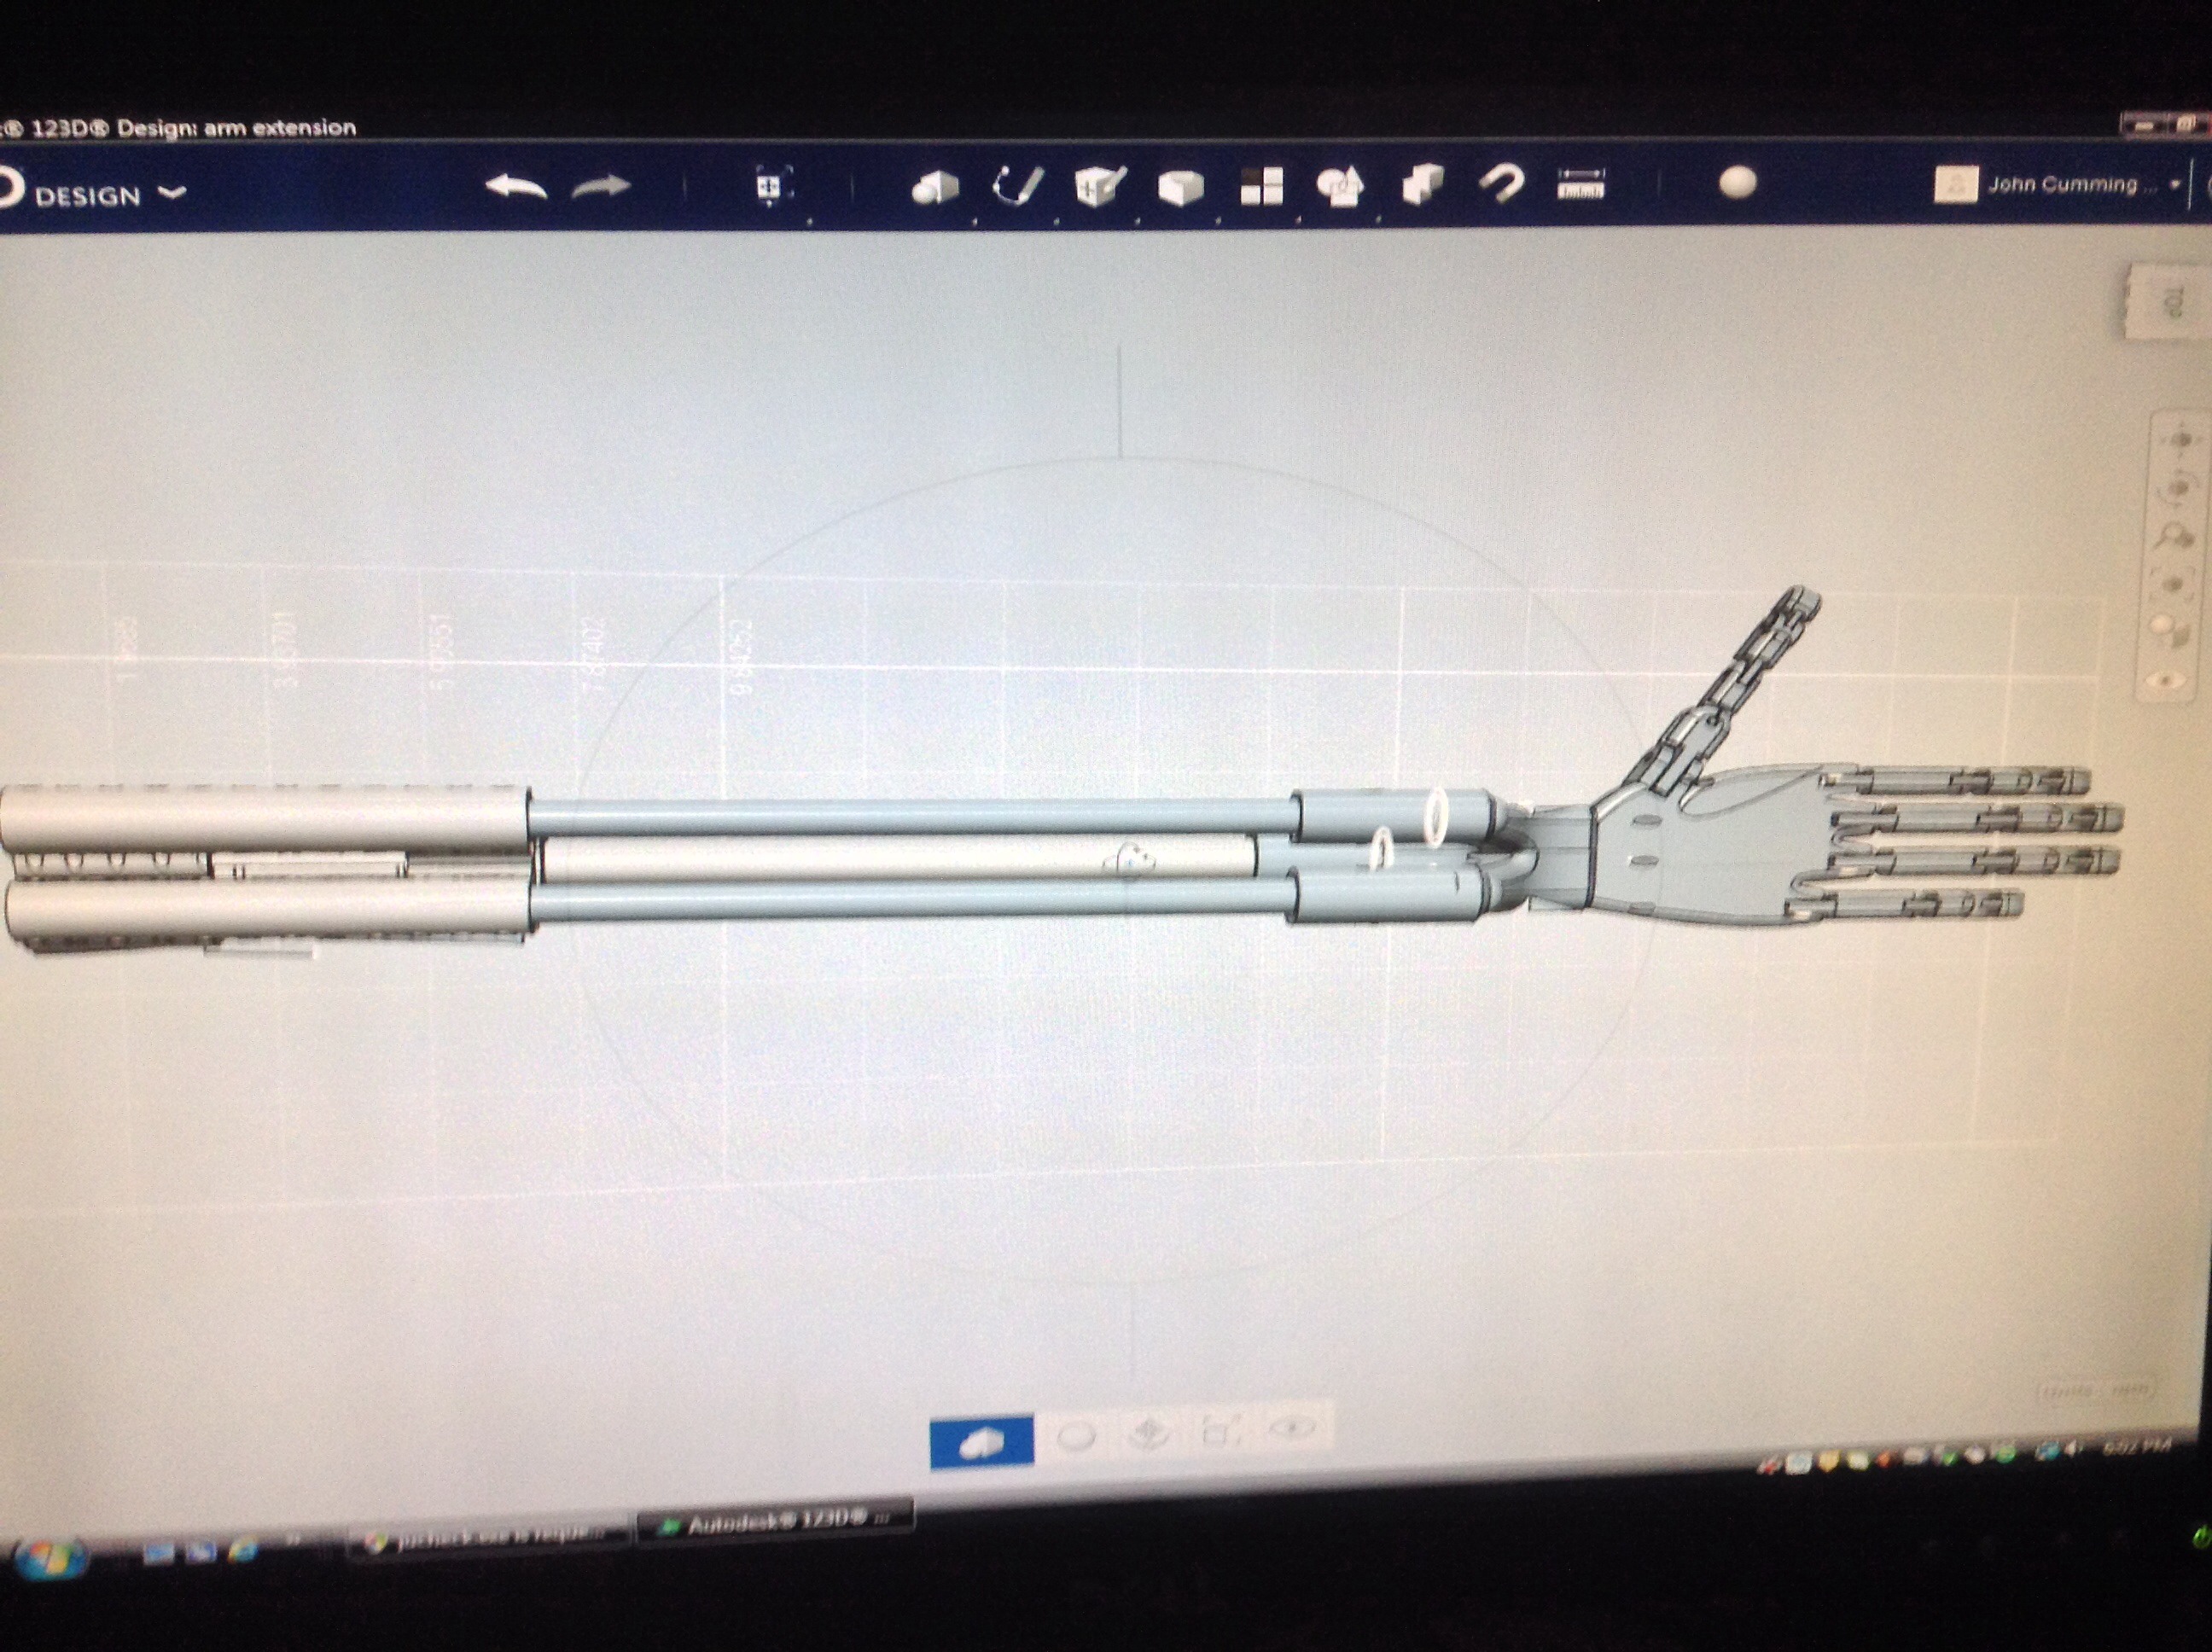Select the Pan tool in navigation bar
This screenshot has height=1652, width=2212.
tap(2181, 441)
